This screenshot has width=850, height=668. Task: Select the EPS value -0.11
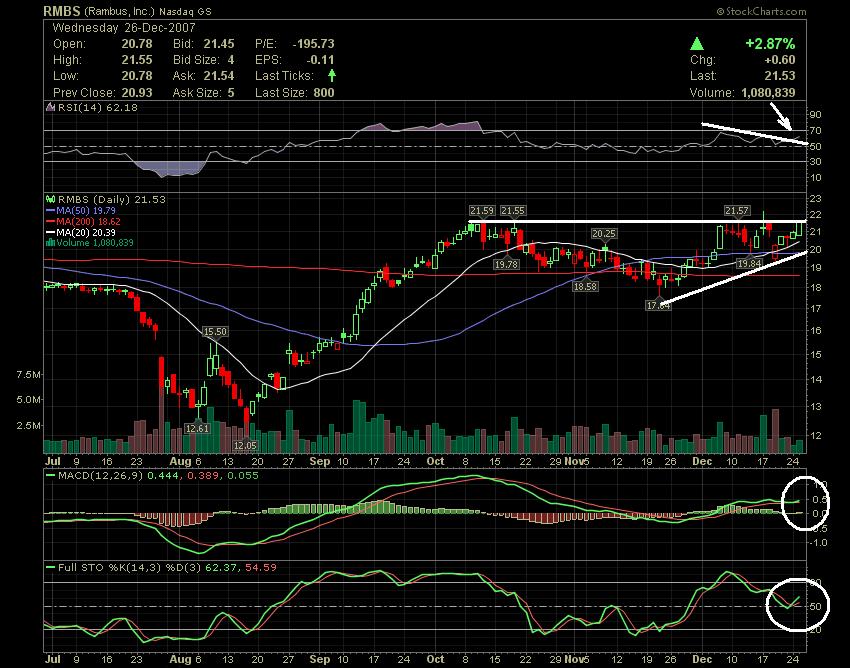click(x=320, y=60)
